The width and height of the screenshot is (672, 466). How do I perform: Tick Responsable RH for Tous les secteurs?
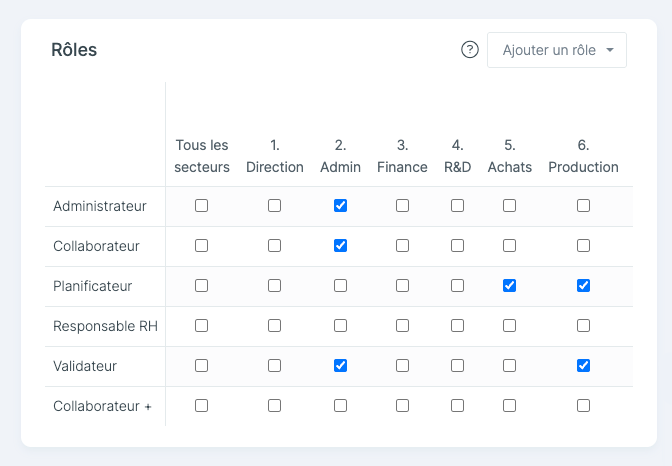pos(201,326)
